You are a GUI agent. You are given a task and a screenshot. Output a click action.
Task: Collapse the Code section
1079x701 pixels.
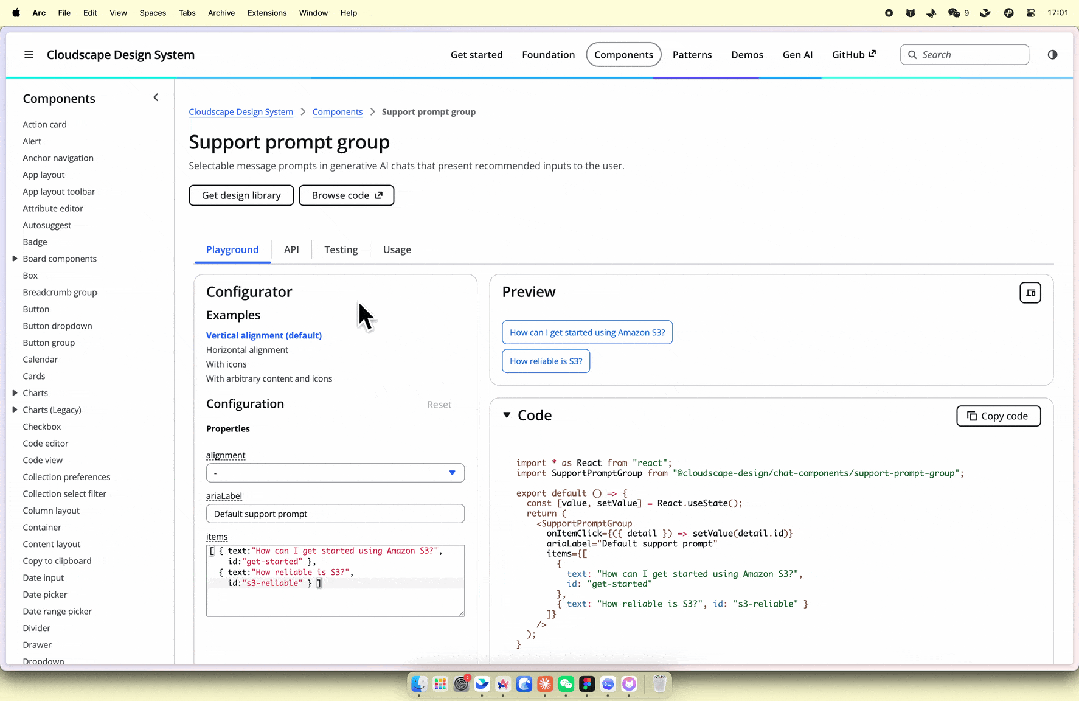coord(506,415)
